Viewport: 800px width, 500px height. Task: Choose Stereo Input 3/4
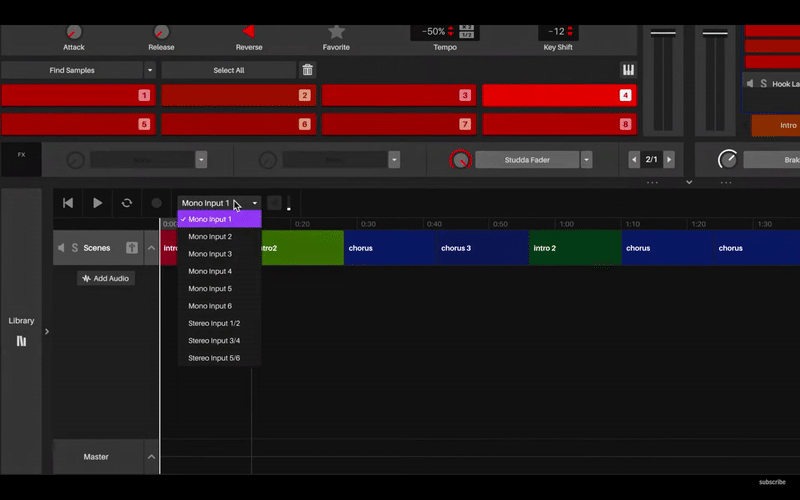219,341
